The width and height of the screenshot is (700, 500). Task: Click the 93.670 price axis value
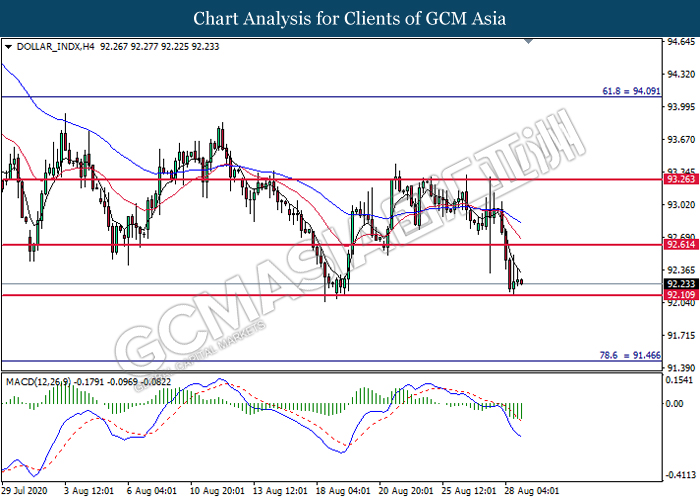(681, 140)
